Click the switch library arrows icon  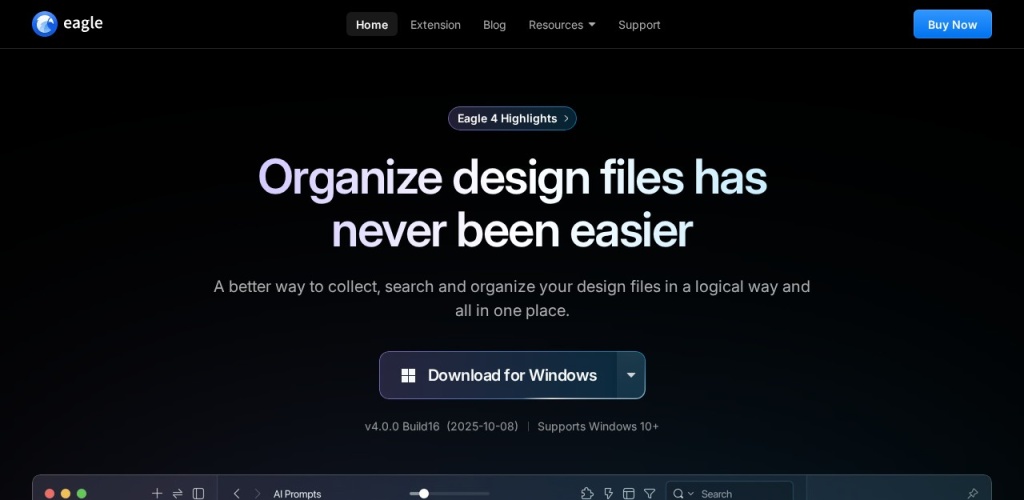pyautogui.click(x=177, y=493)
